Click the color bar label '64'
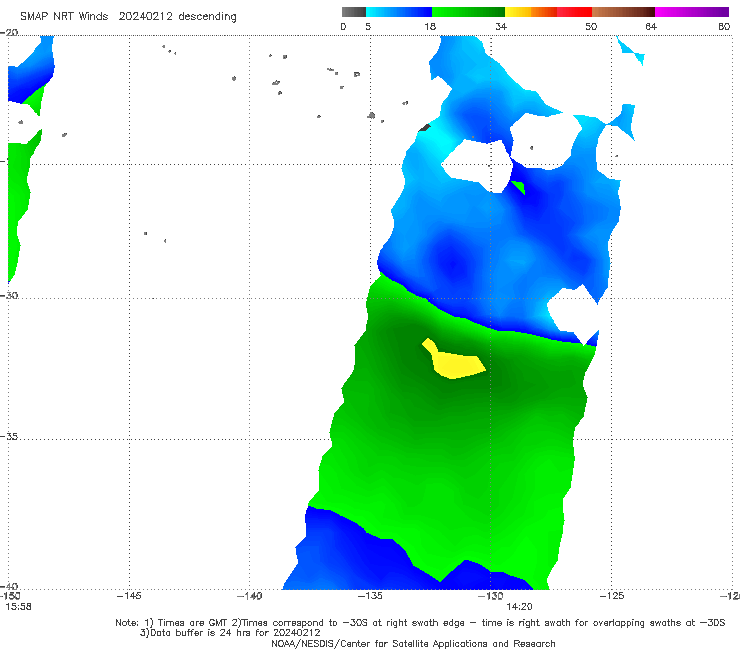 coord(651,26)
